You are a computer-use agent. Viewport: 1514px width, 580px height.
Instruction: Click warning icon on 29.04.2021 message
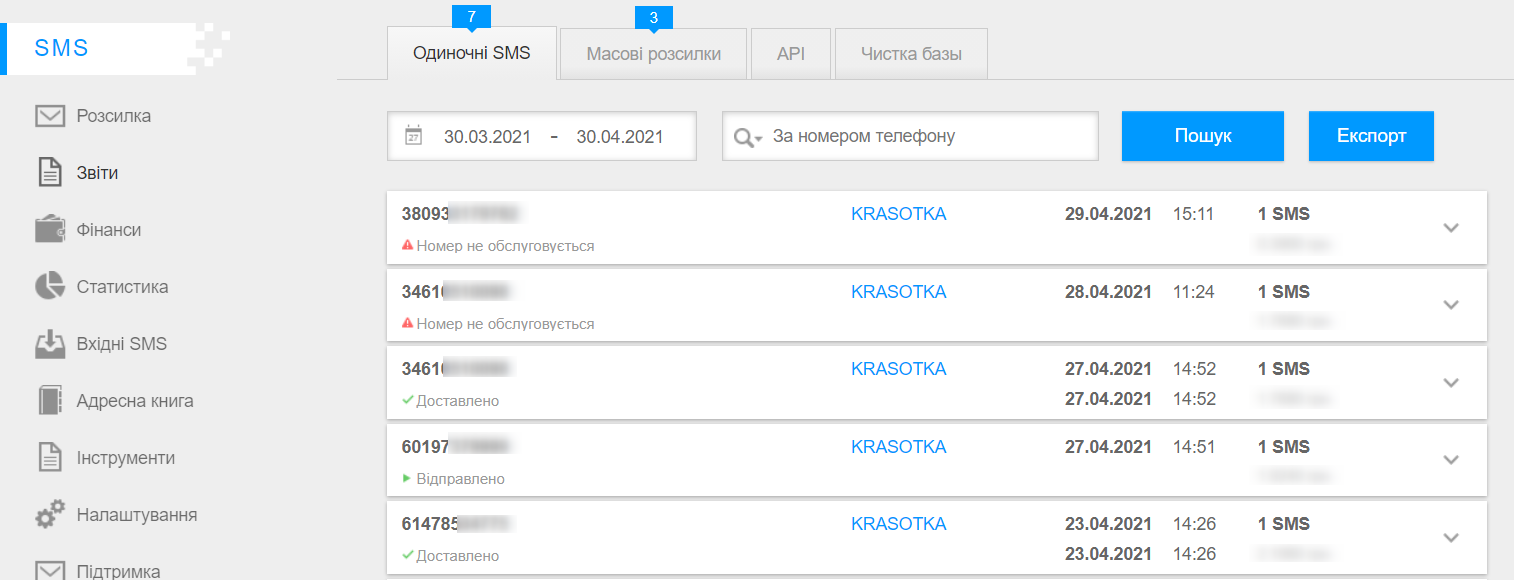click(x=407, y=245)
